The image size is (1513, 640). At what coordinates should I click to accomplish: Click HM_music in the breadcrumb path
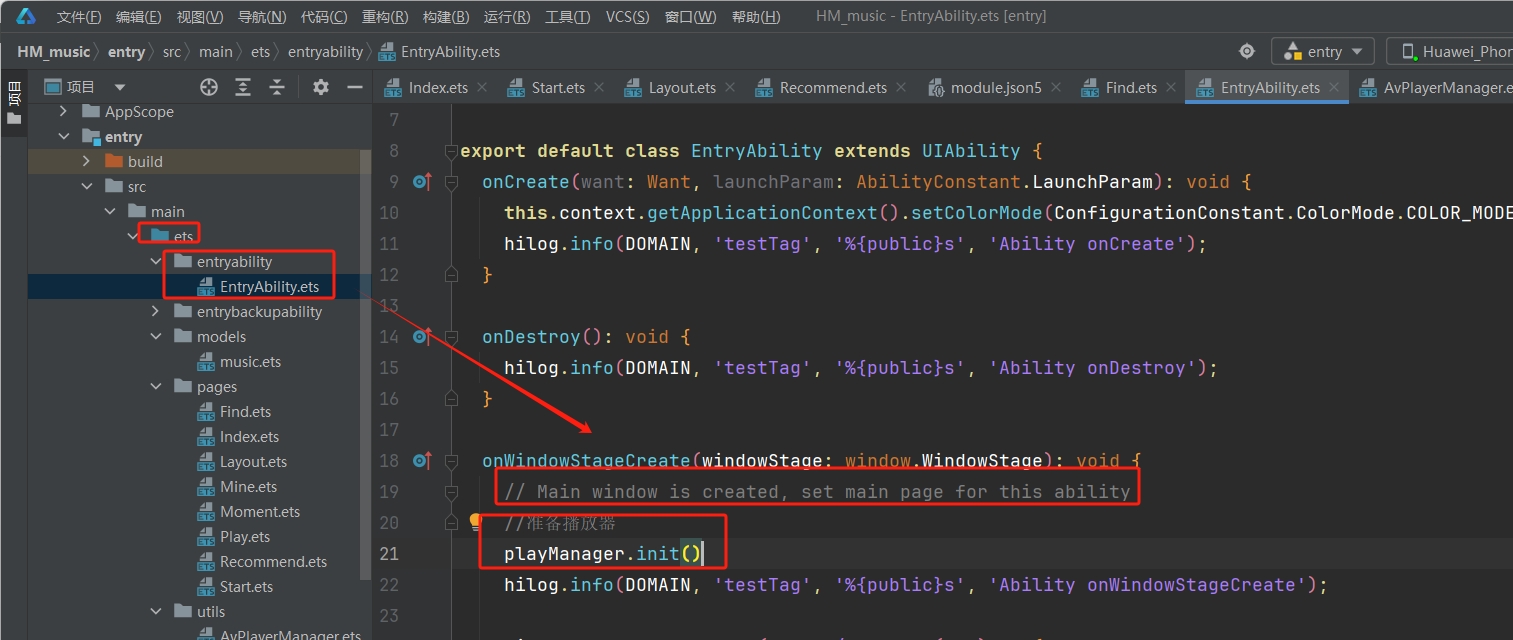click(54, 52)
